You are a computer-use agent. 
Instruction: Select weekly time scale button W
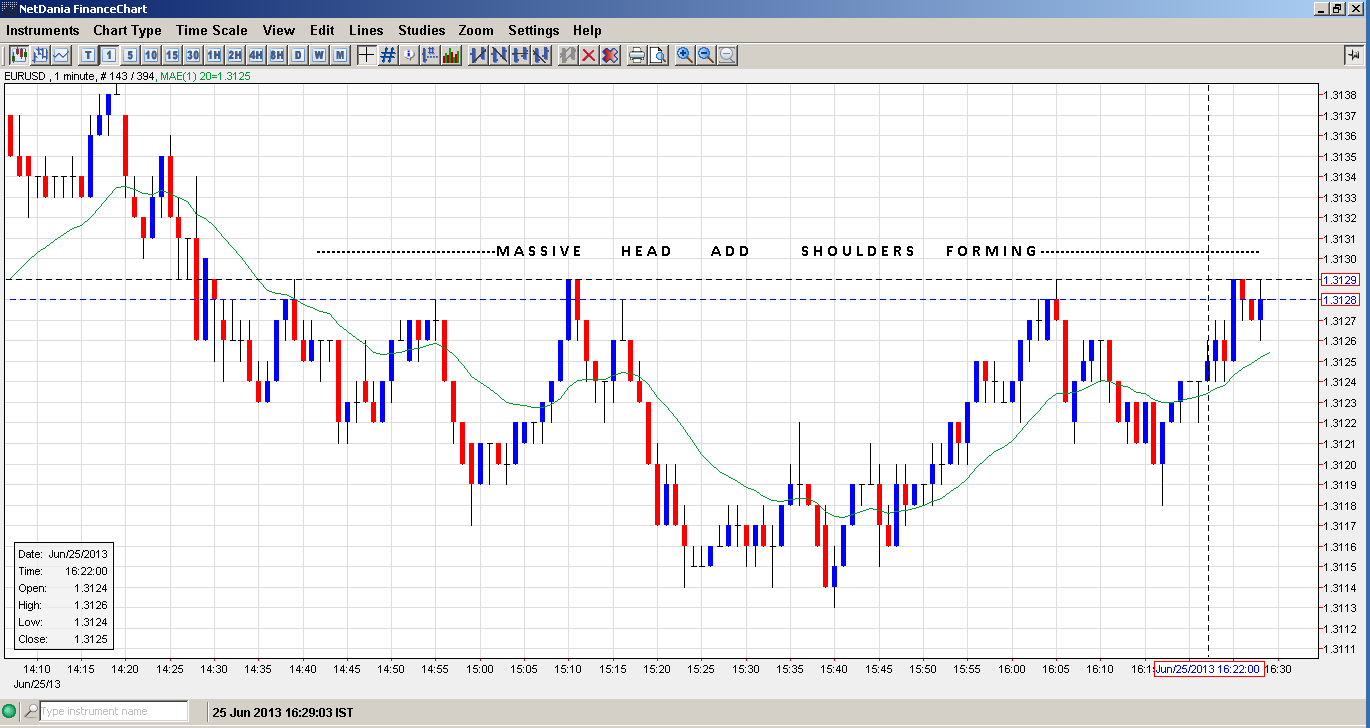click(x=319, y=55)
